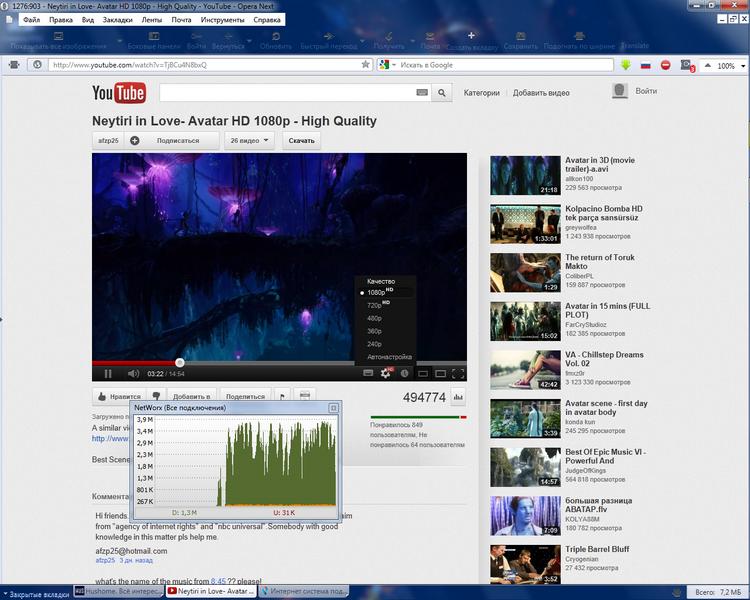This screenshot has height=600, width=750.
Task: Bookmark page with address bar star
Action: click(x=365, y=65)
